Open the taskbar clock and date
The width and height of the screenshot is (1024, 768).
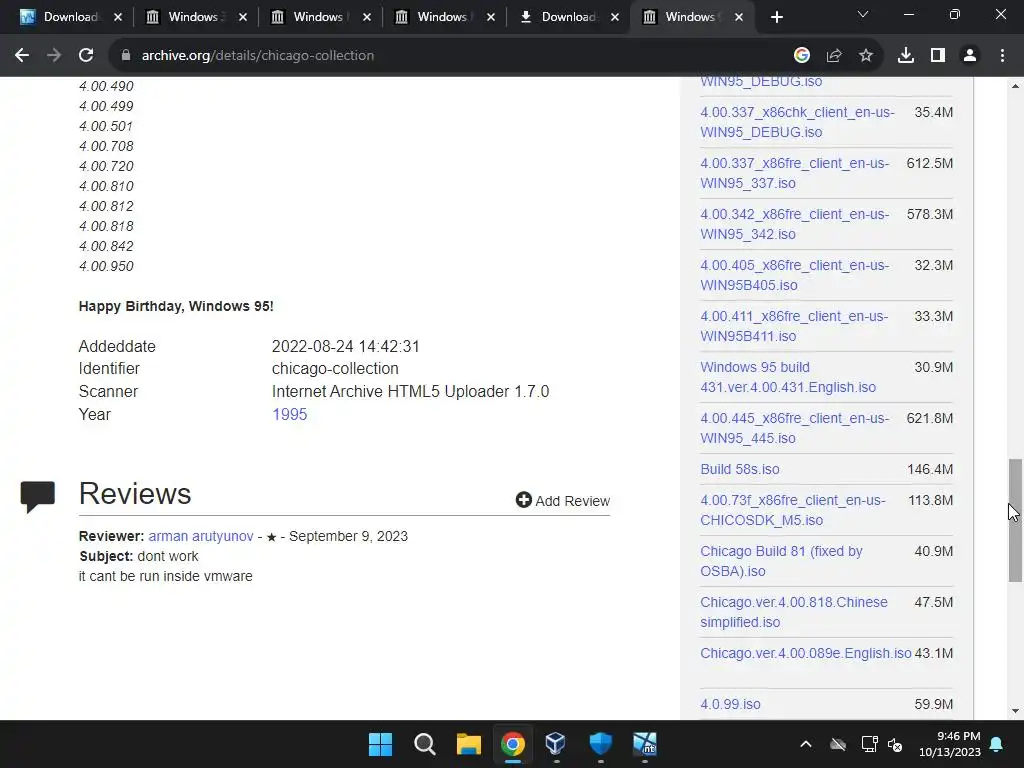[950, 744]
